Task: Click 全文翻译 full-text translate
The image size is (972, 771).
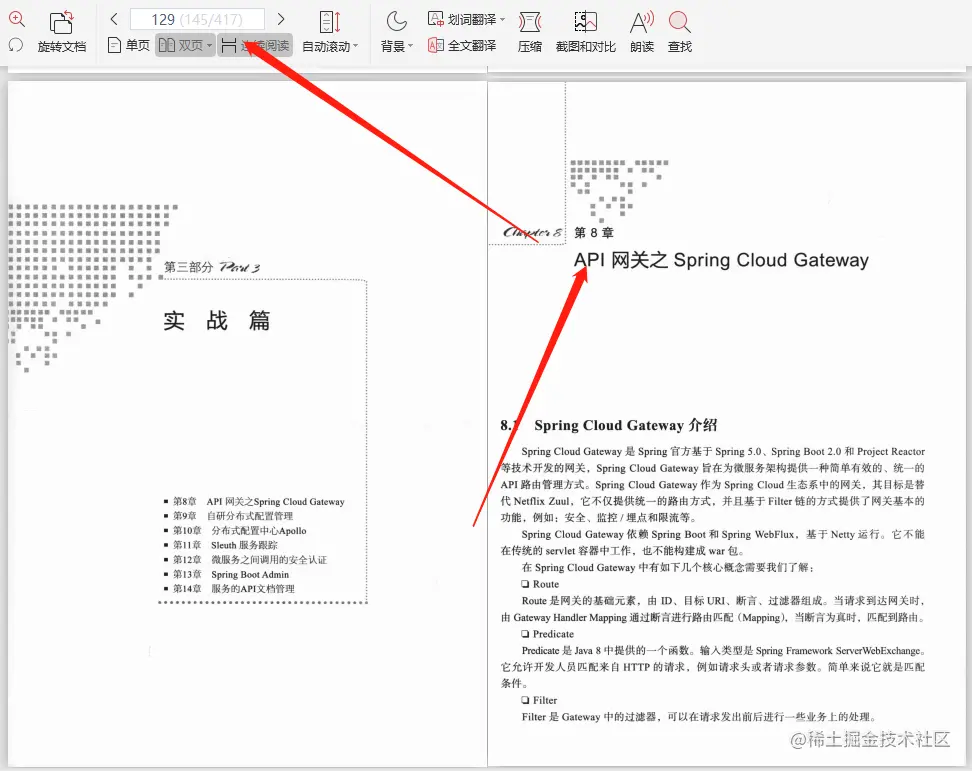Action: [462, 45]
